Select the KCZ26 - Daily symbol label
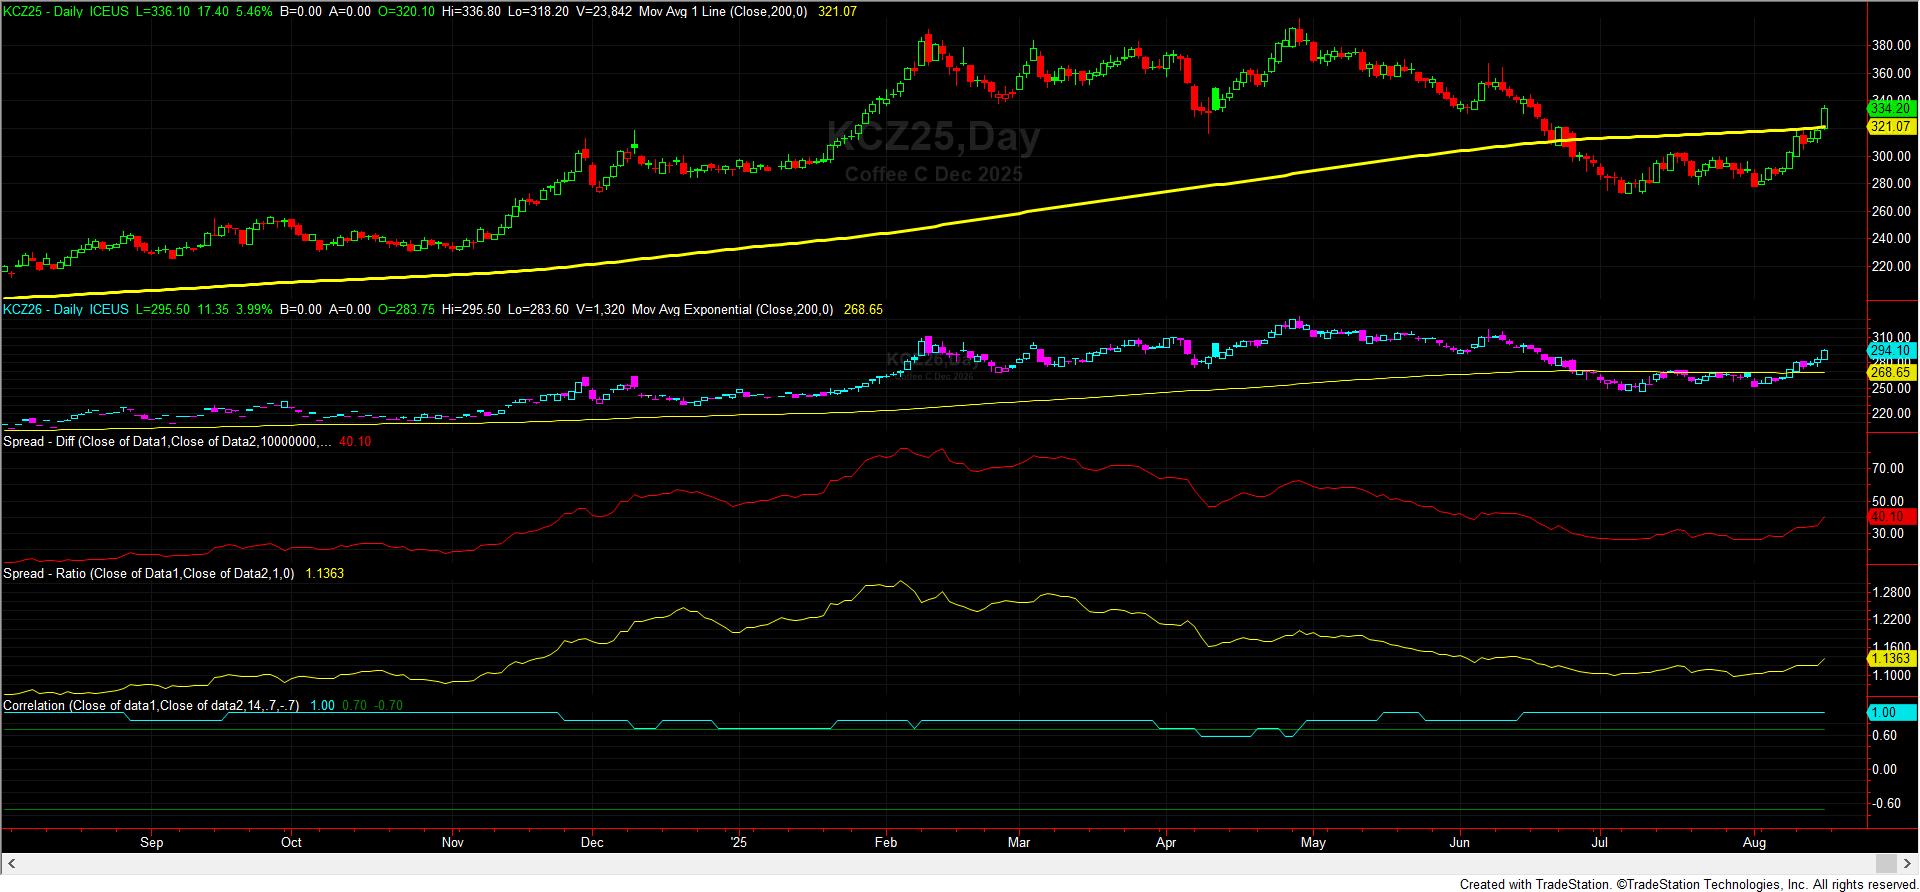The height and width of the screenshot is (892, 1920). [43, 310]
